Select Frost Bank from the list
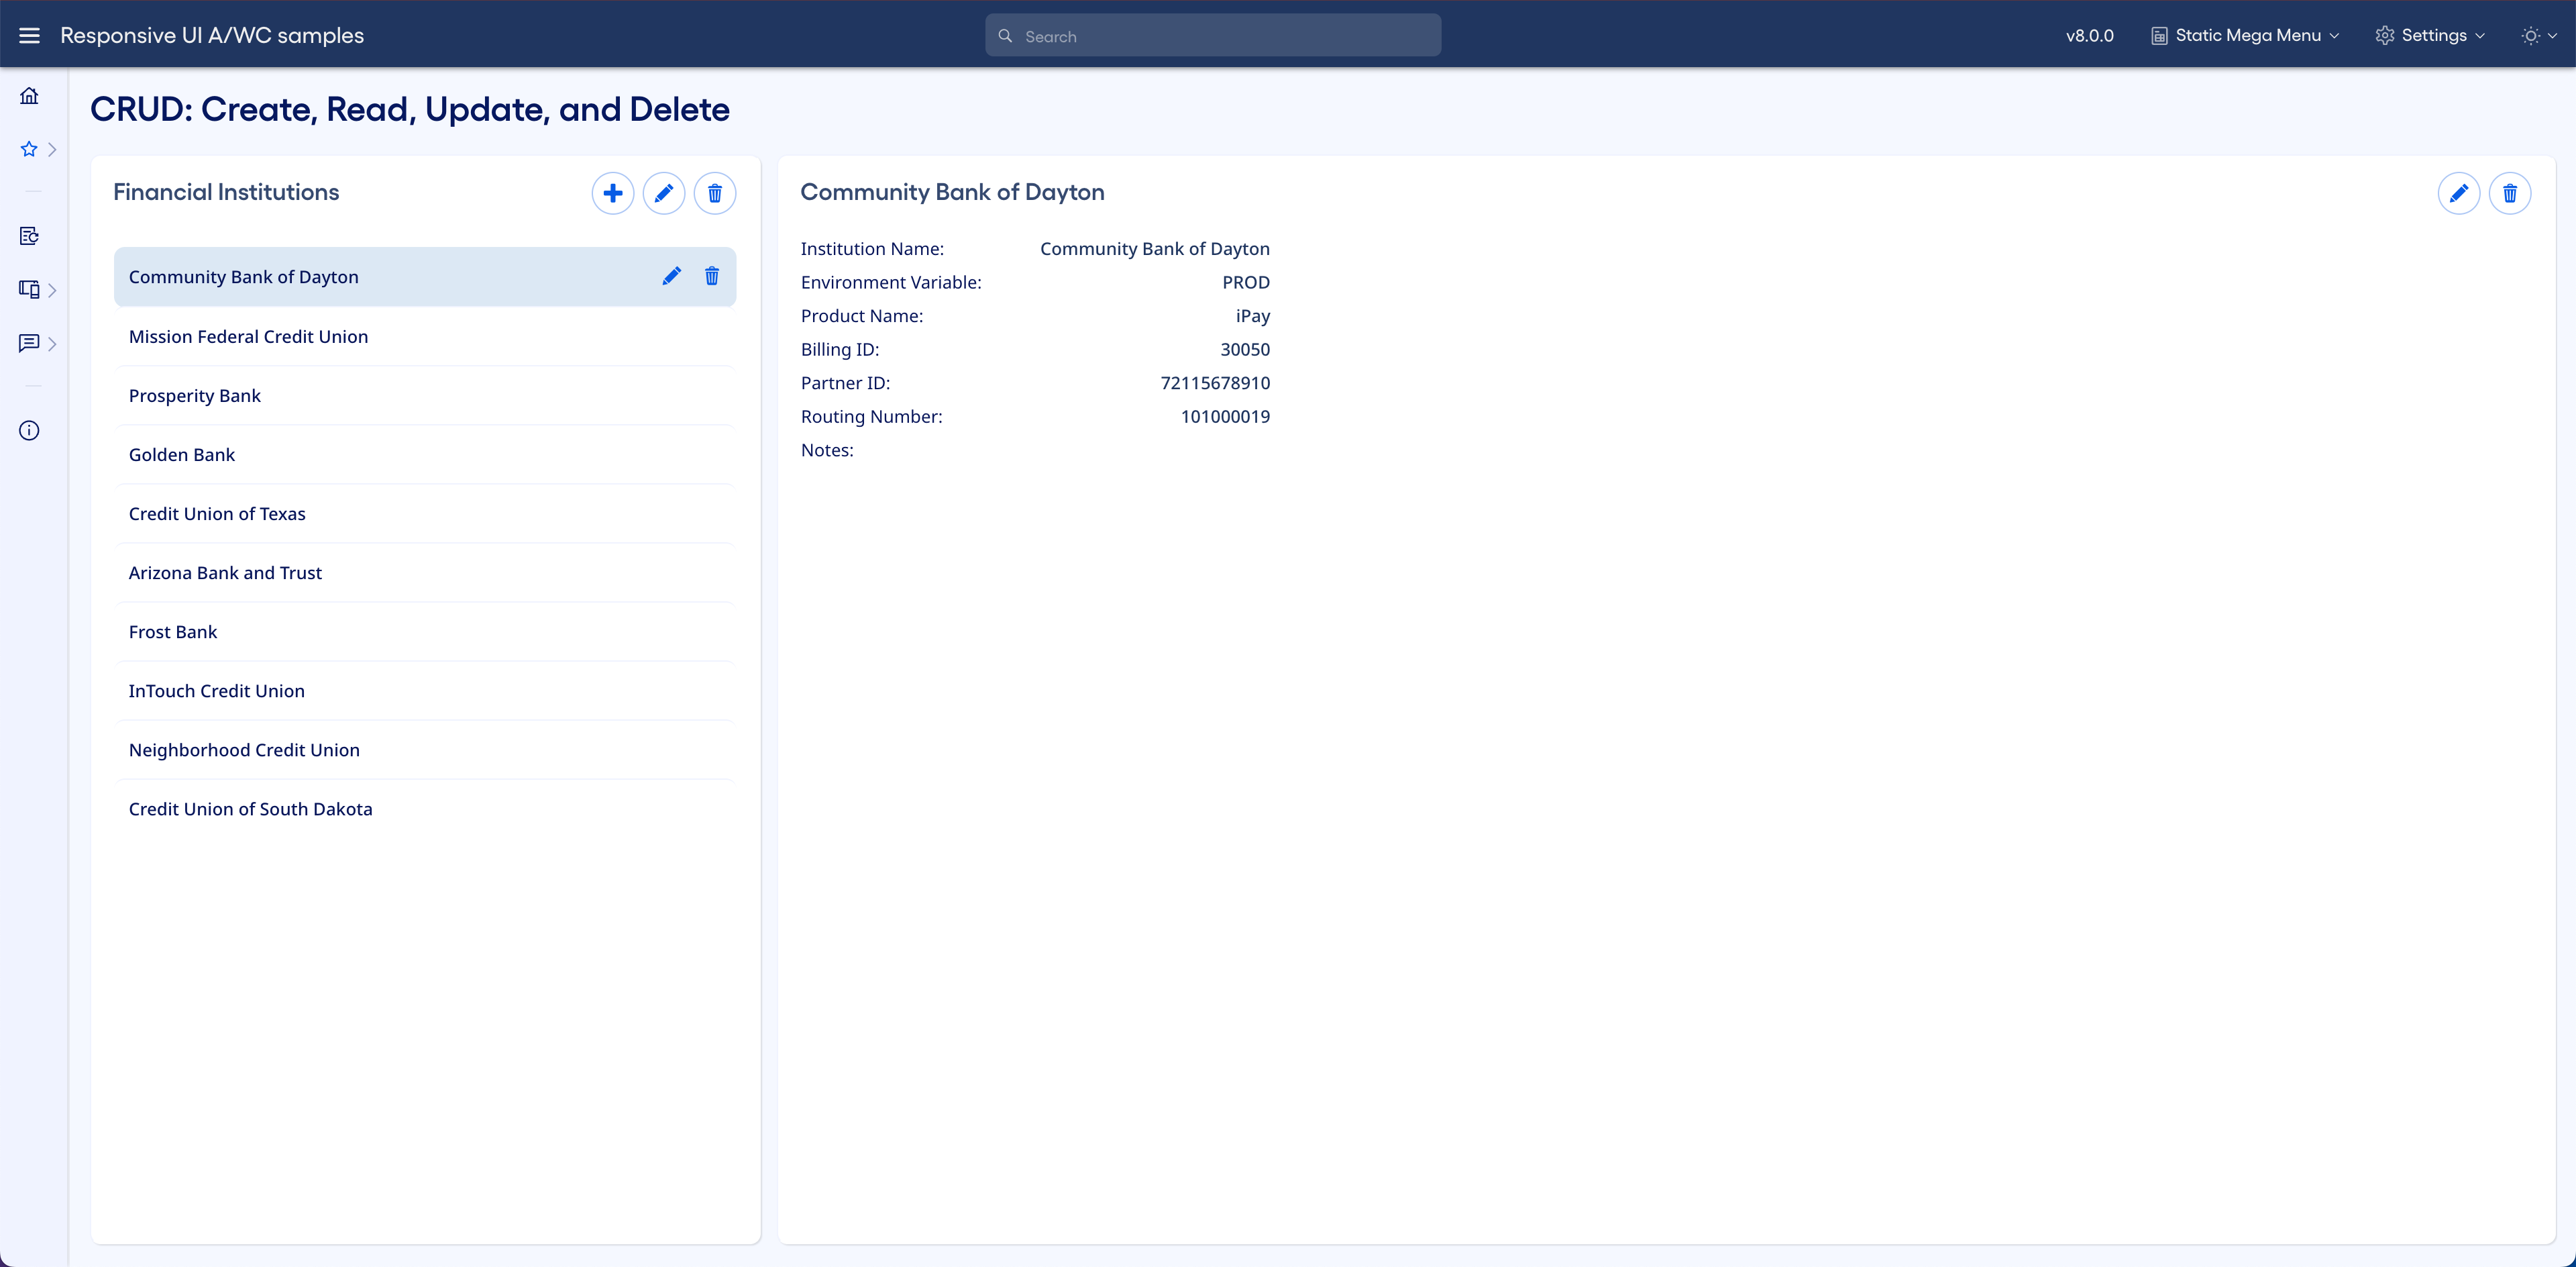 click(173, 632)
